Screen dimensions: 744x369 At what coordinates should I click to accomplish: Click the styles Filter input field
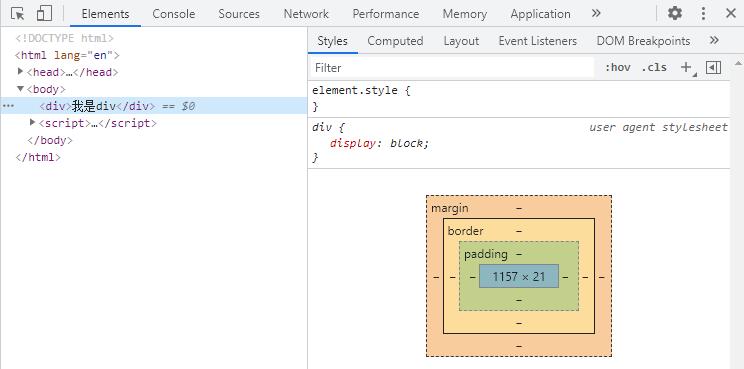(x=452, y=68)
